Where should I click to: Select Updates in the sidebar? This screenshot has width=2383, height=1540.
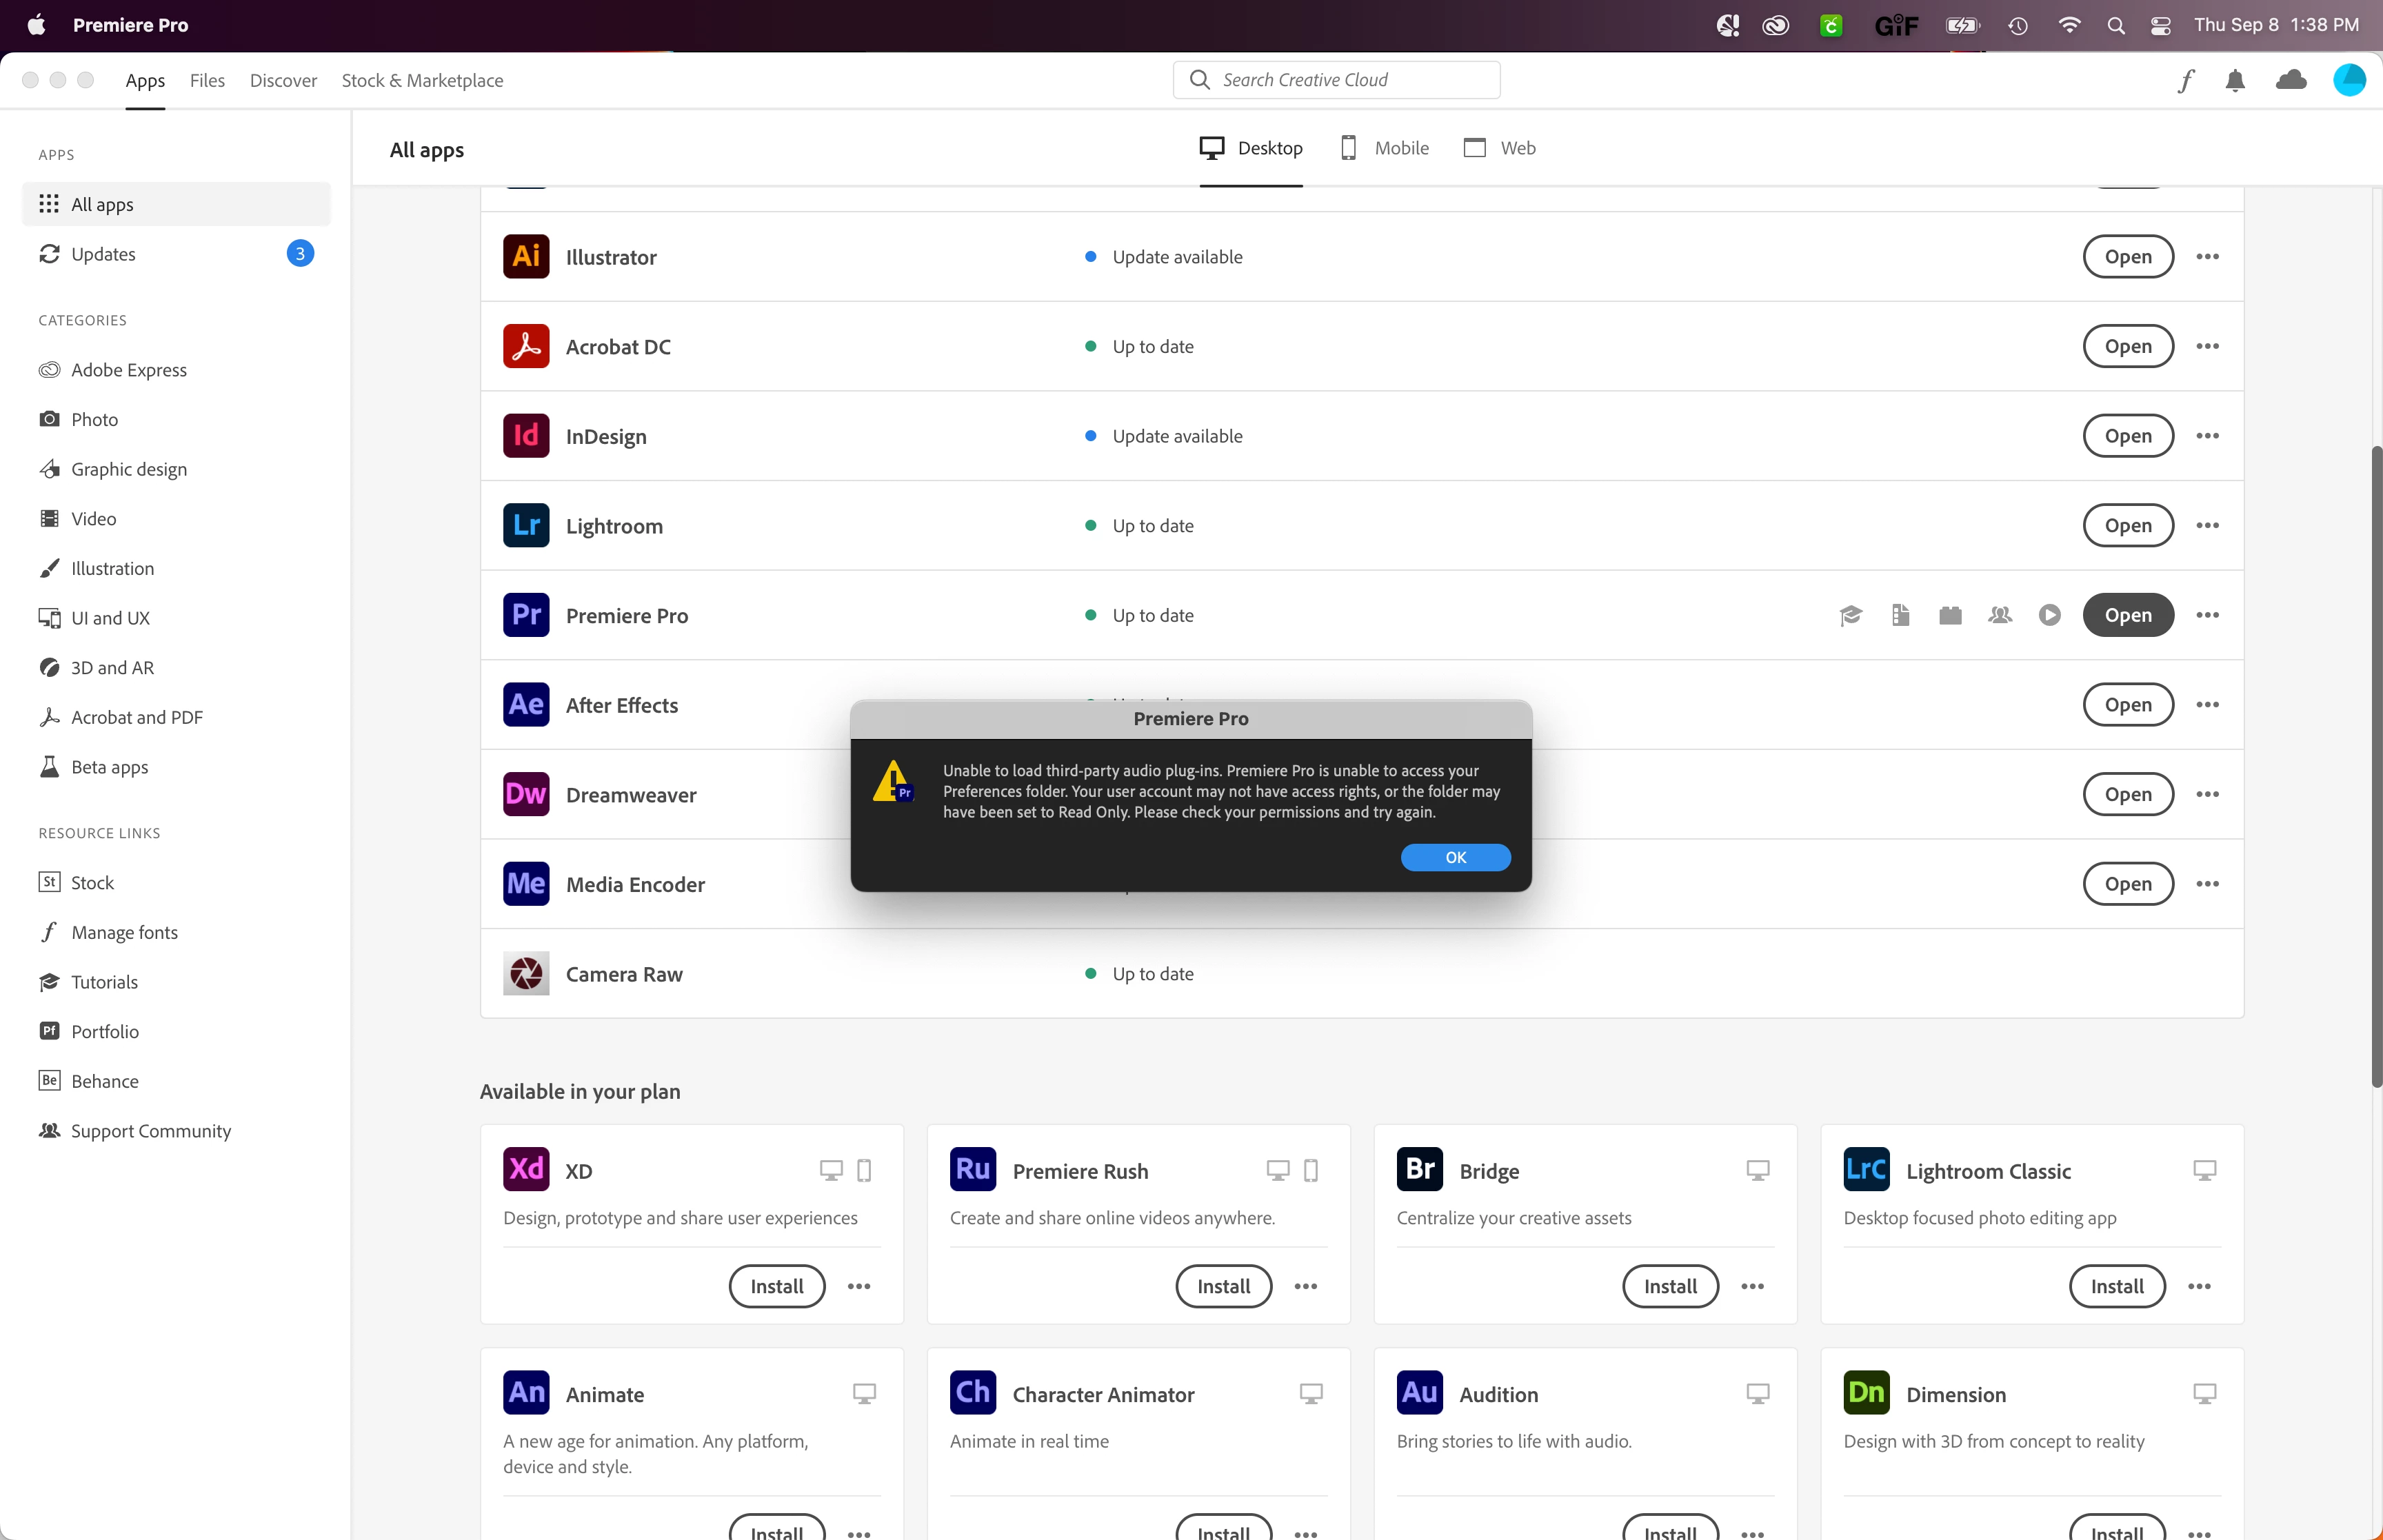(x=103, y=254)
